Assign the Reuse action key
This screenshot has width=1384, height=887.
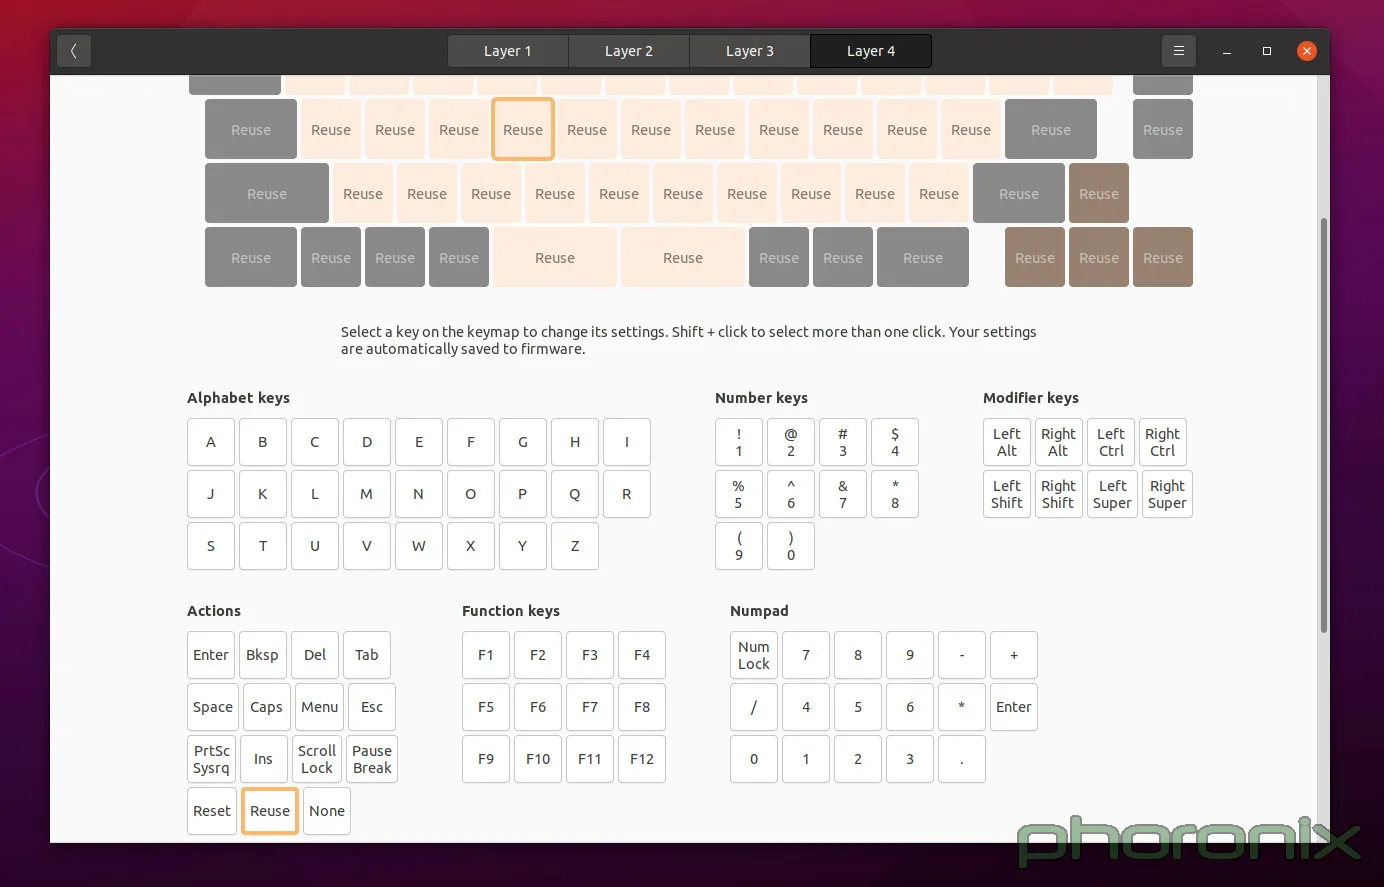[270, 811]
